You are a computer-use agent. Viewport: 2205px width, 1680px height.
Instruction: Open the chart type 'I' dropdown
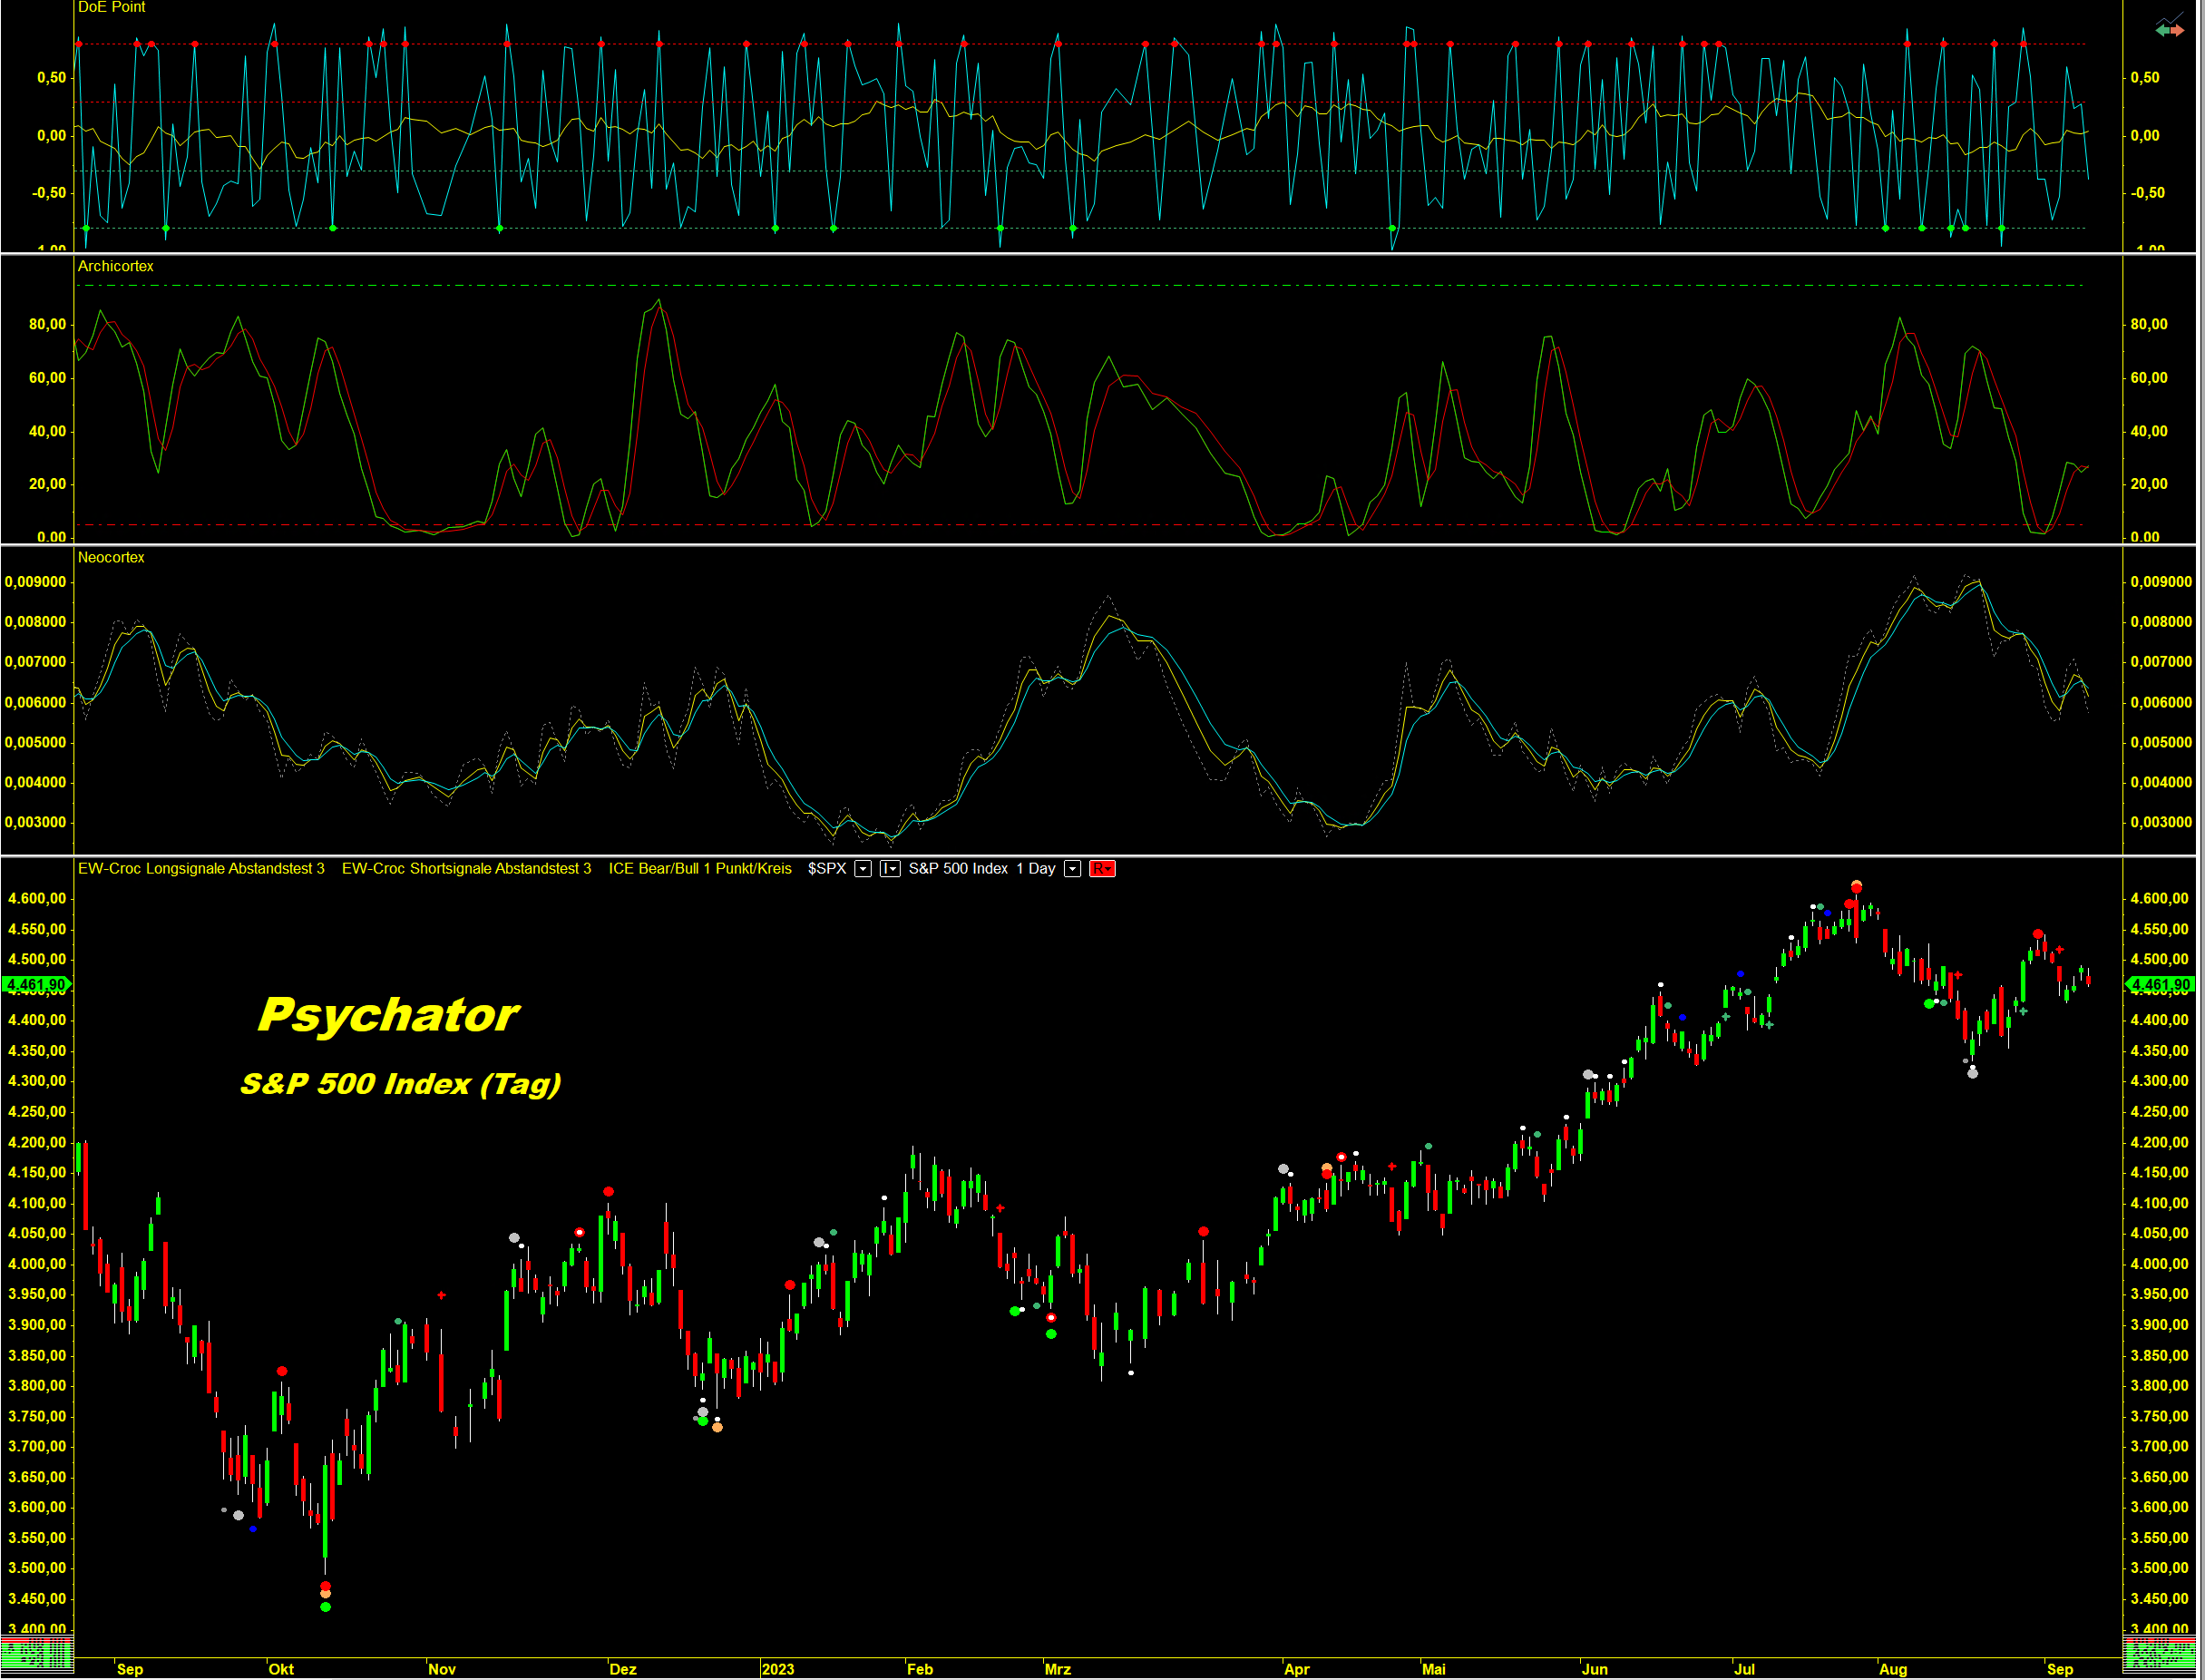pos(890,869)
